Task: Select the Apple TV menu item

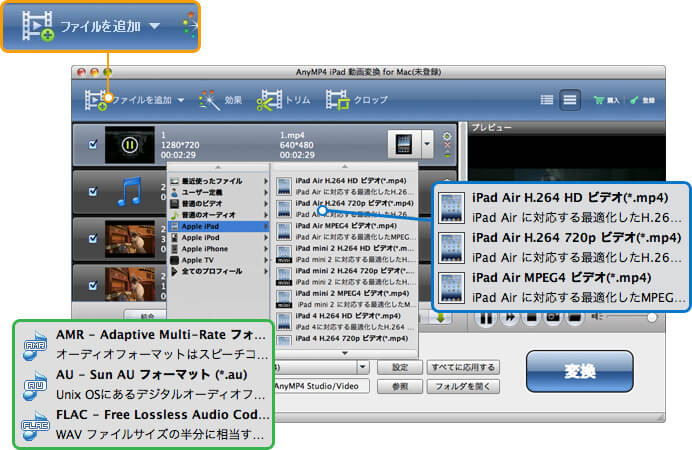Action: (x=219, y=260)
